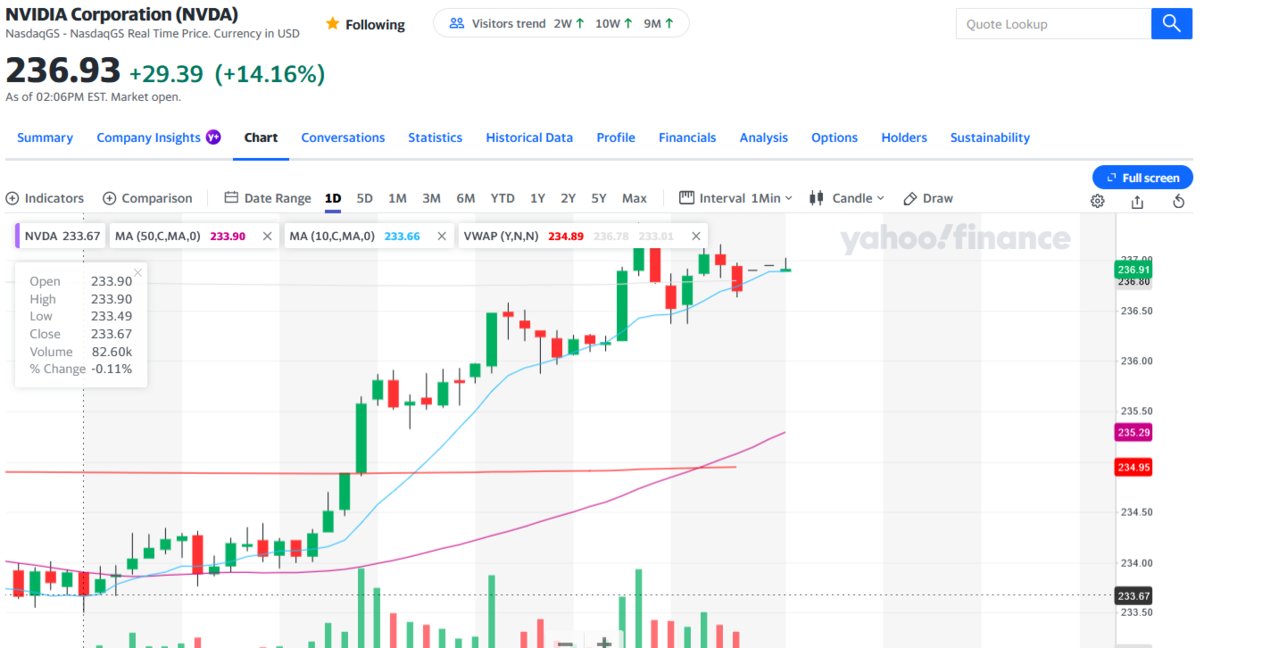The image size is (1279, 648).
Task: Select the Max time range
Action: click(634, 198)
